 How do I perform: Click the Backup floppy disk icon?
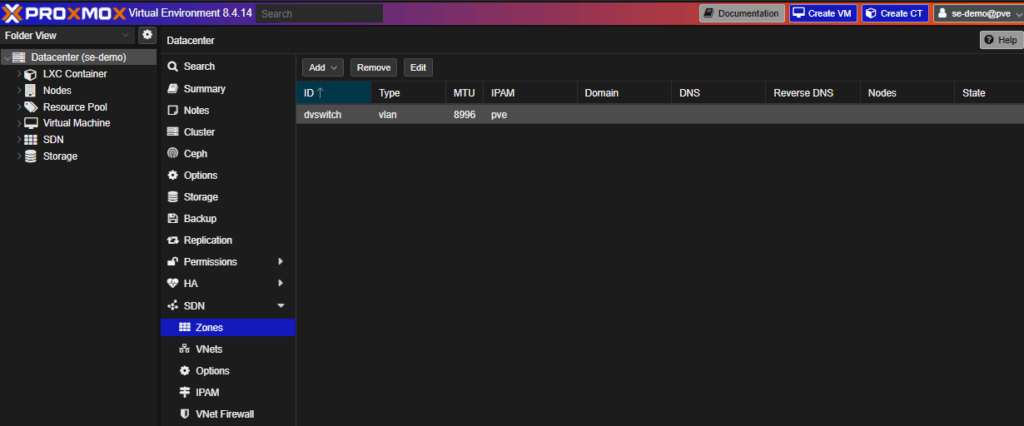[172, 218]
